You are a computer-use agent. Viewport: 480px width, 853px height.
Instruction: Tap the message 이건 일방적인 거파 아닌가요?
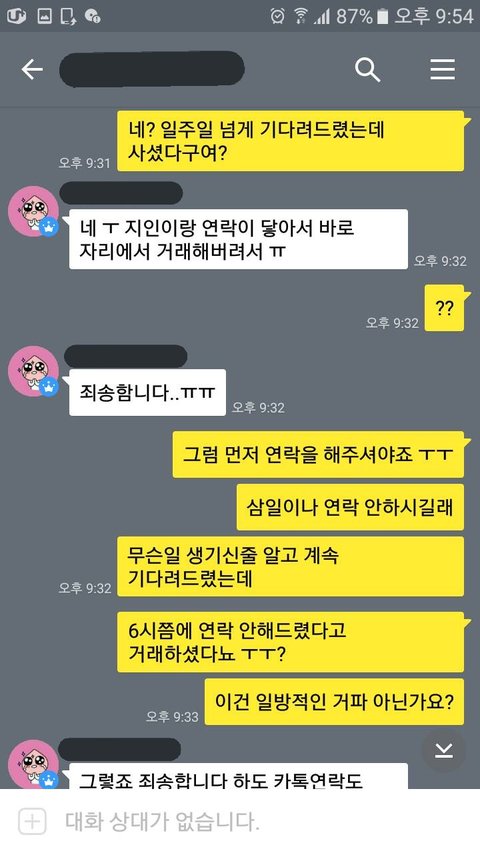coord(334,702)
